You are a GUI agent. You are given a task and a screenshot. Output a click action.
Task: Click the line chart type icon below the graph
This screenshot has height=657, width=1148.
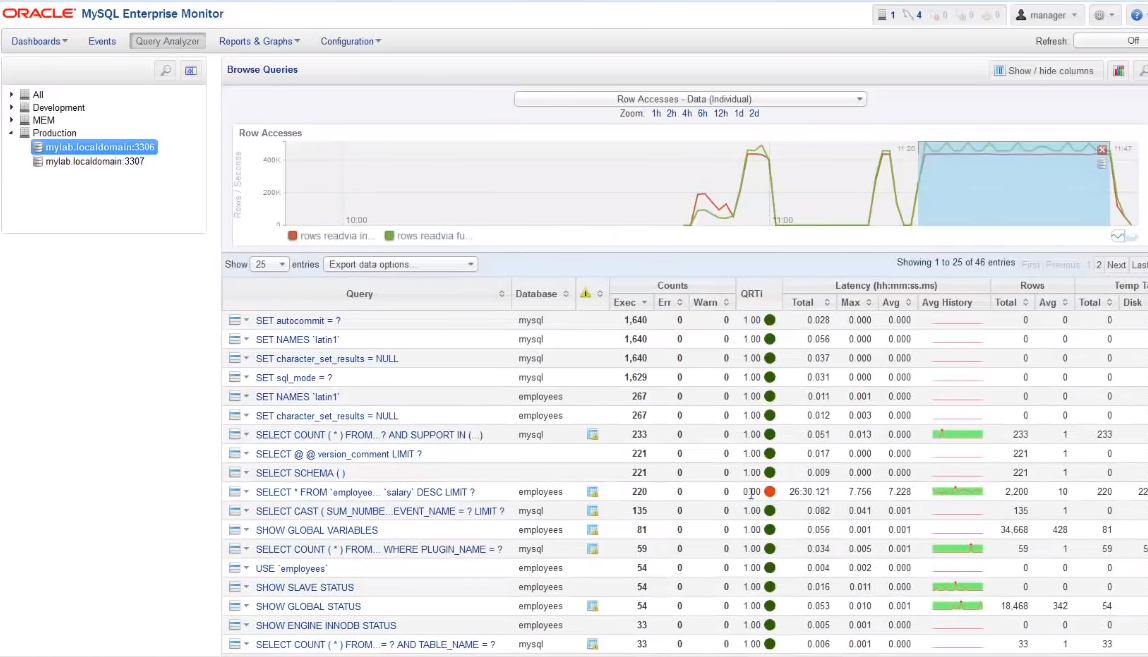[1118, 236]
